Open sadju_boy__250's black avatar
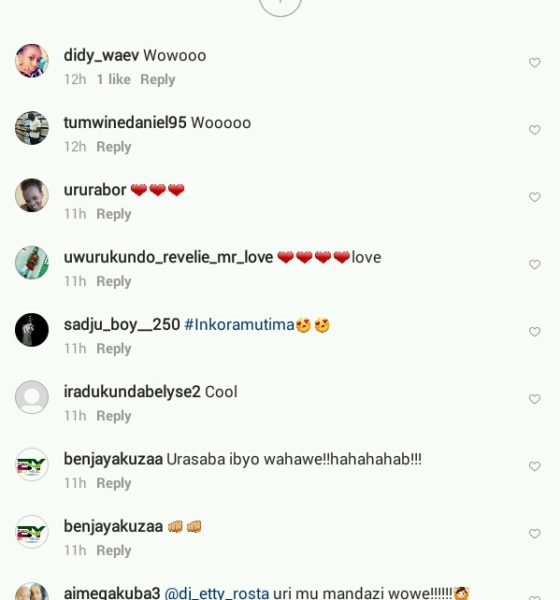The height and width of the screenshot is (600, 560). tap(32, 330)
